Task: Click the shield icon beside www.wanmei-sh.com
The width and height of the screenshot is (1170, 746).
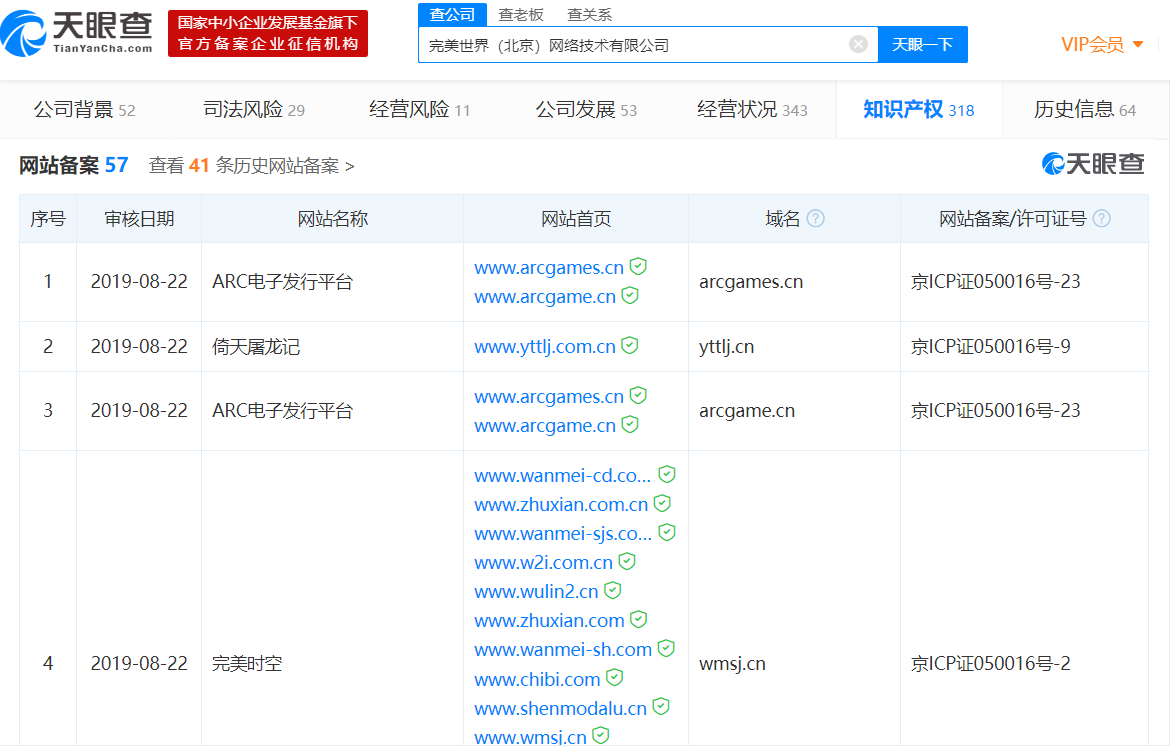Action: (666, 649)
